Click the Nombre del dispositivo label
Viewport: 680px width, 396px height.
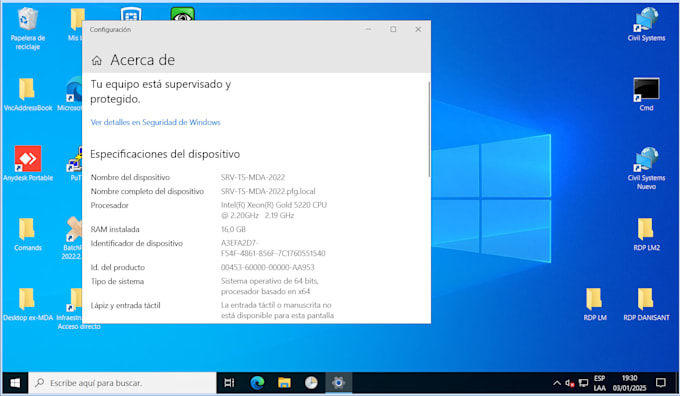coord(130,177)
